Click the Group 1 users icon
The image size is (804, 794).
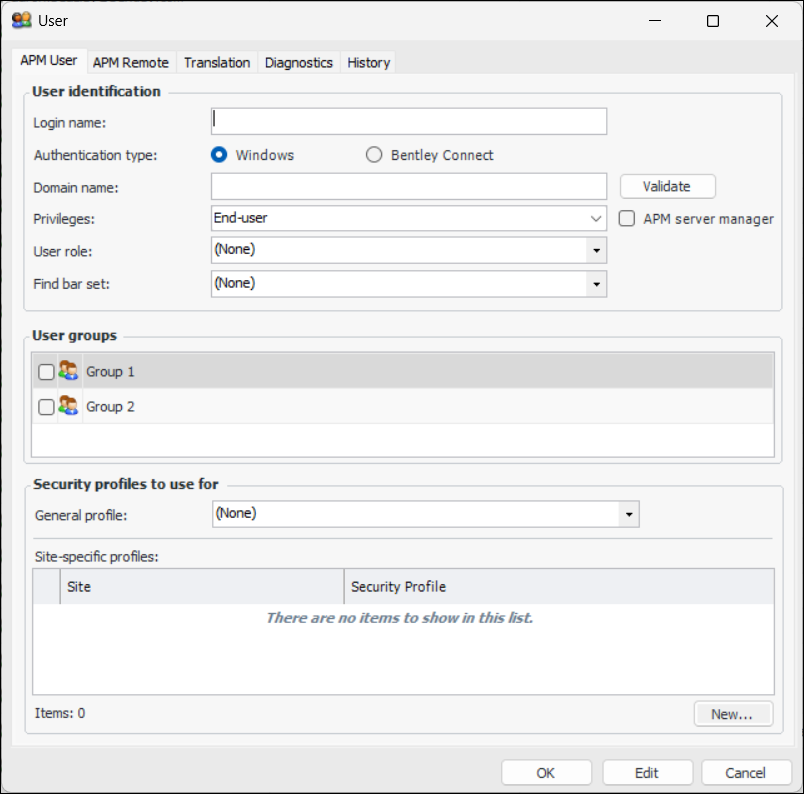68,370
